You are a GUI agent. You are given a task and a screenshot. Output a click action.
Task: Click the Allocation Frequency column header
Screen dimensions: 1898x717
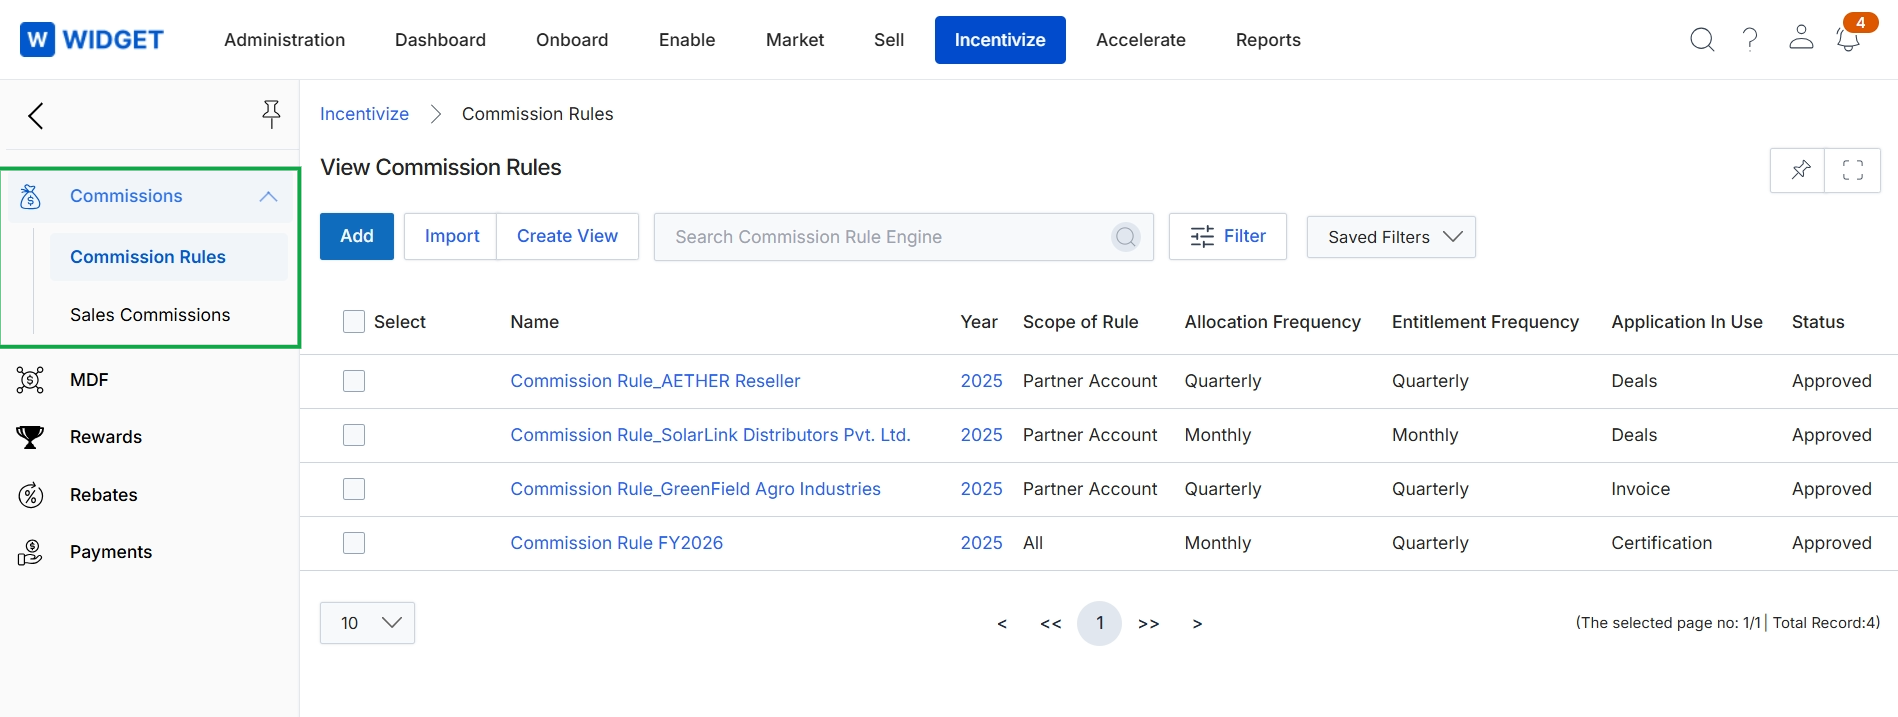1272,322
